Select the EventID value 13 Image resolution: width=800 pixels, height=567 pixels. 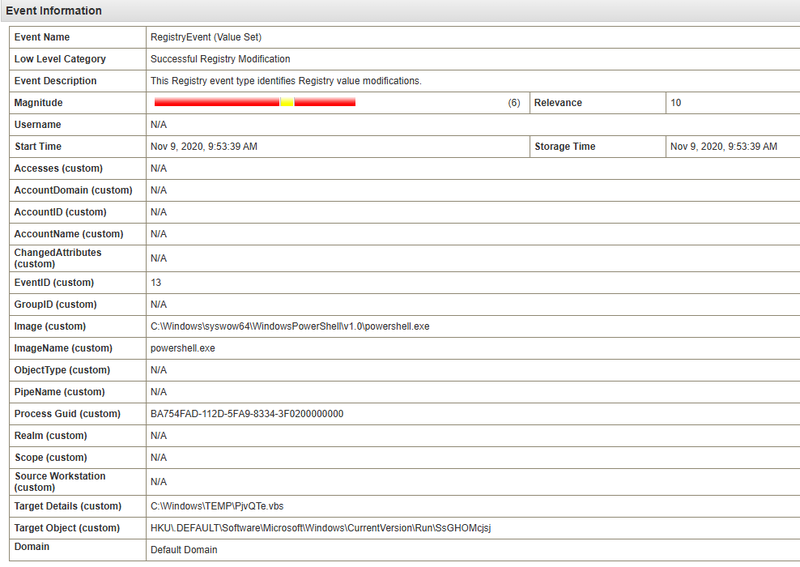157,283
